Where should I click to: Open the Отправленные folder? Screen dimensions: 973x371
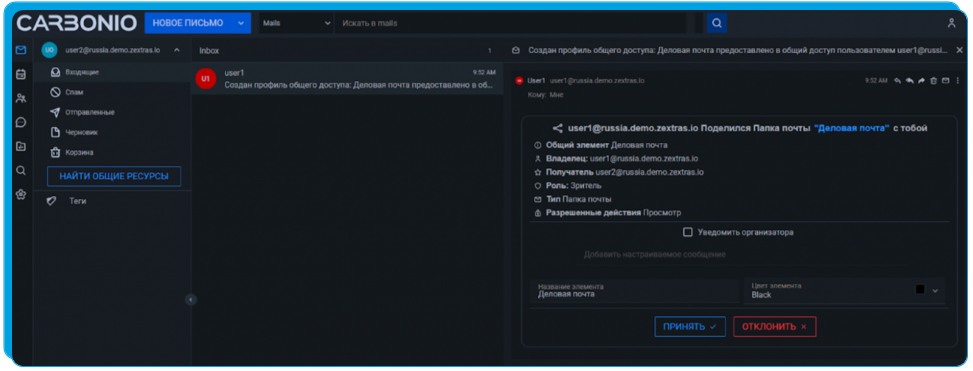(112, 112)
